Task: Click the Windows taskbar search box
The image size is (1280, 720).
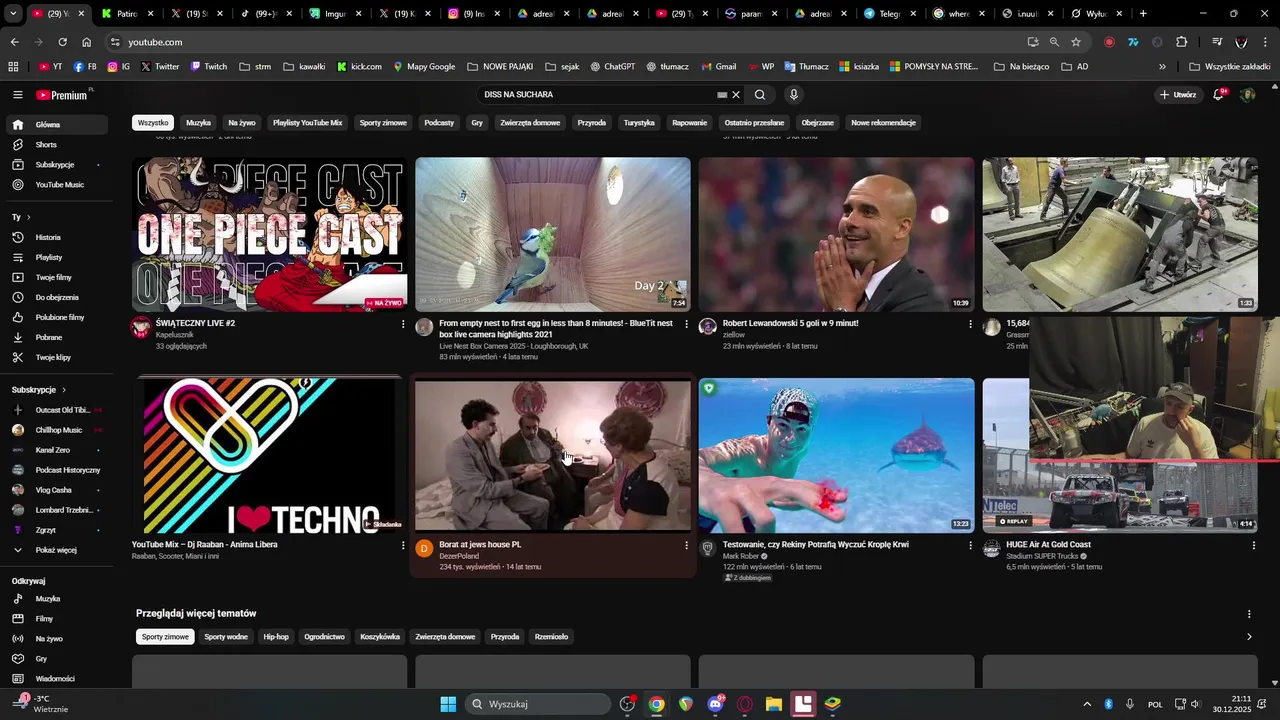Action: coord(538,704)
